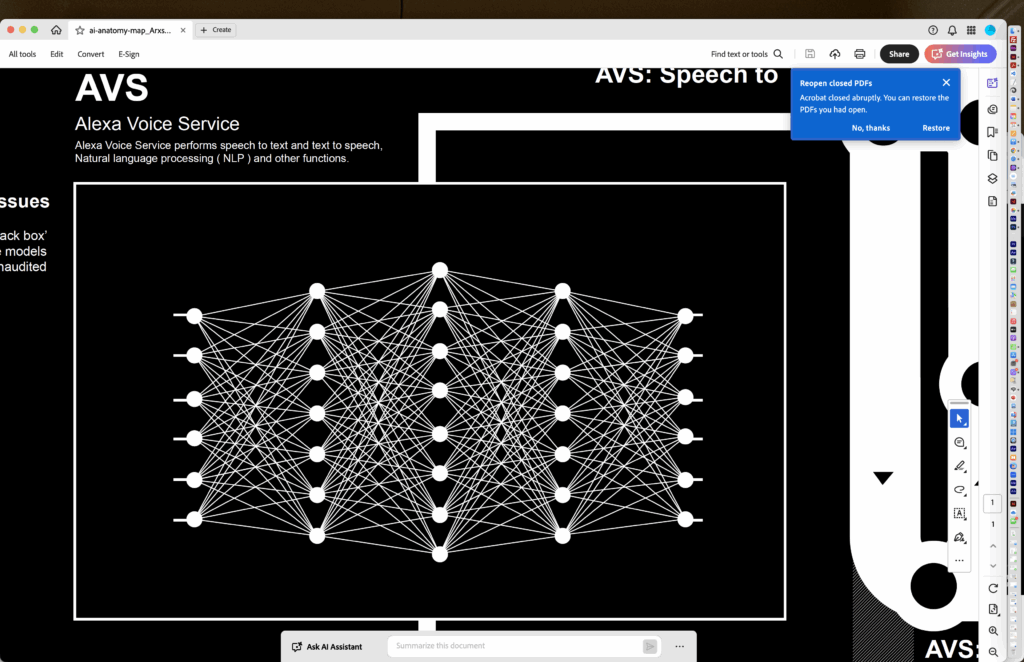Click the Get Insights button

pyautogui.click(x=960, y=54)
